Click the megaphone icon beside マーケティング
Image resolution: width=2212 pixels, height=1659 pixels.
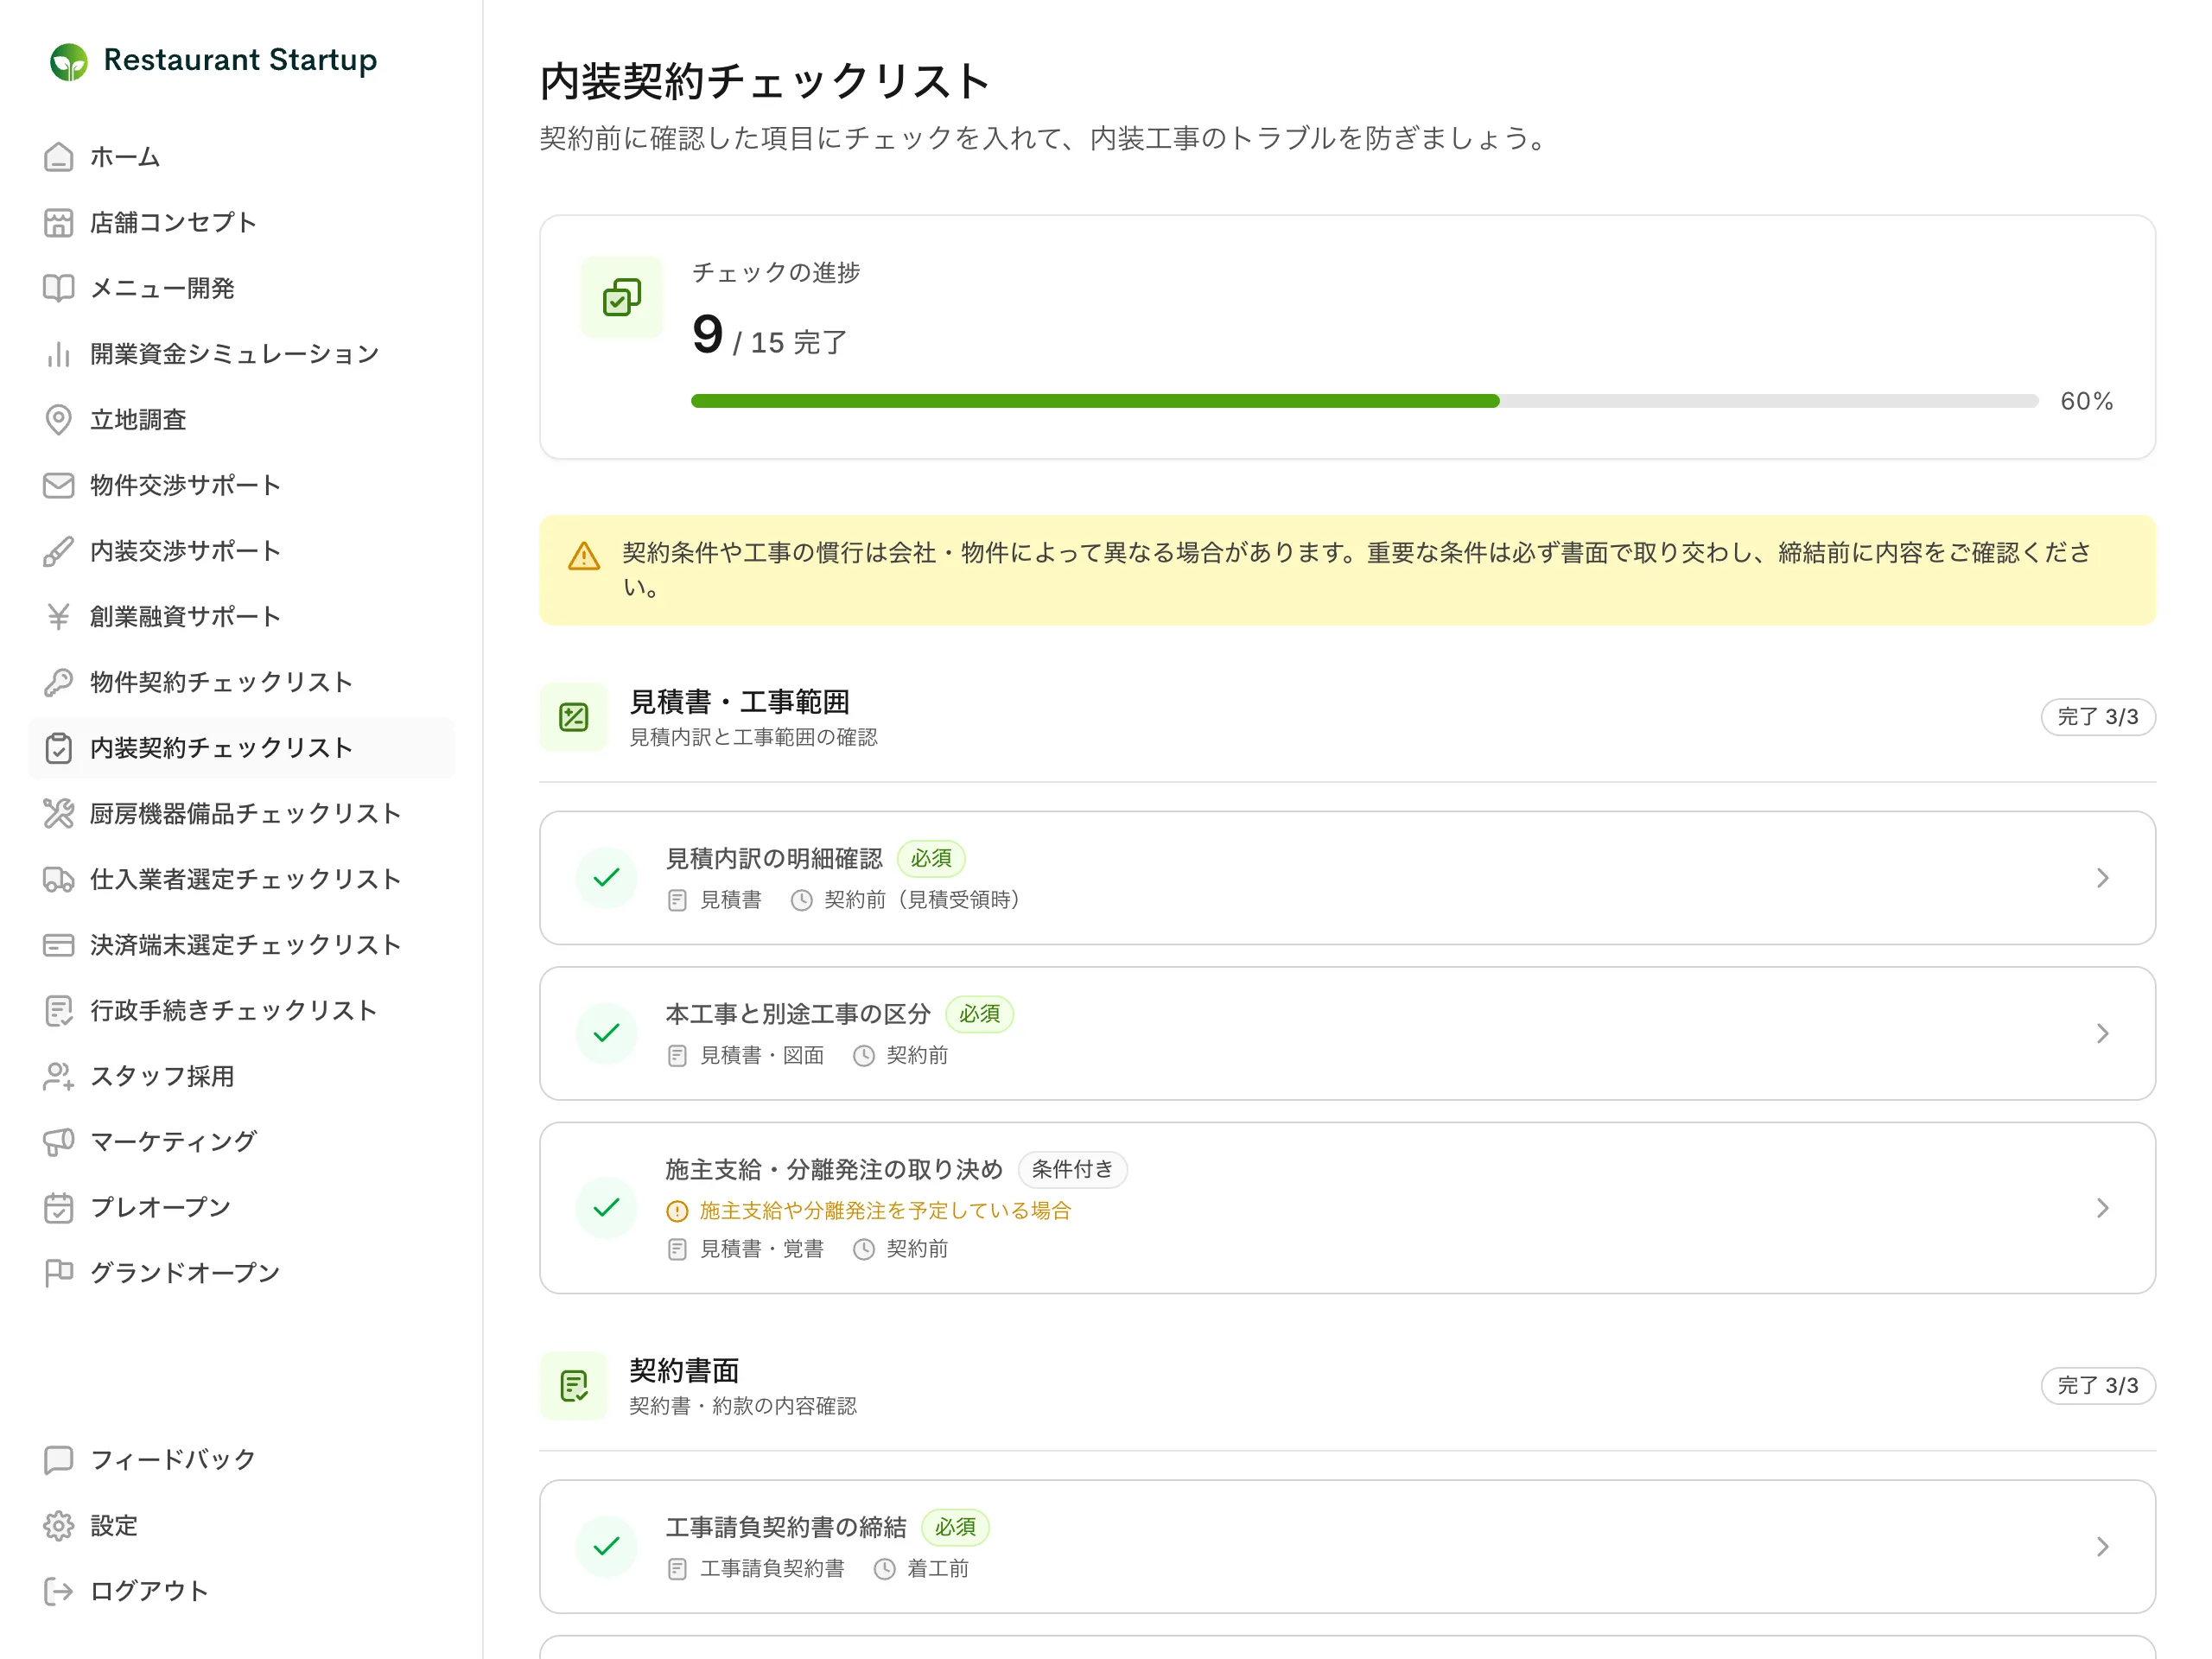click(x=59, y=1142)
